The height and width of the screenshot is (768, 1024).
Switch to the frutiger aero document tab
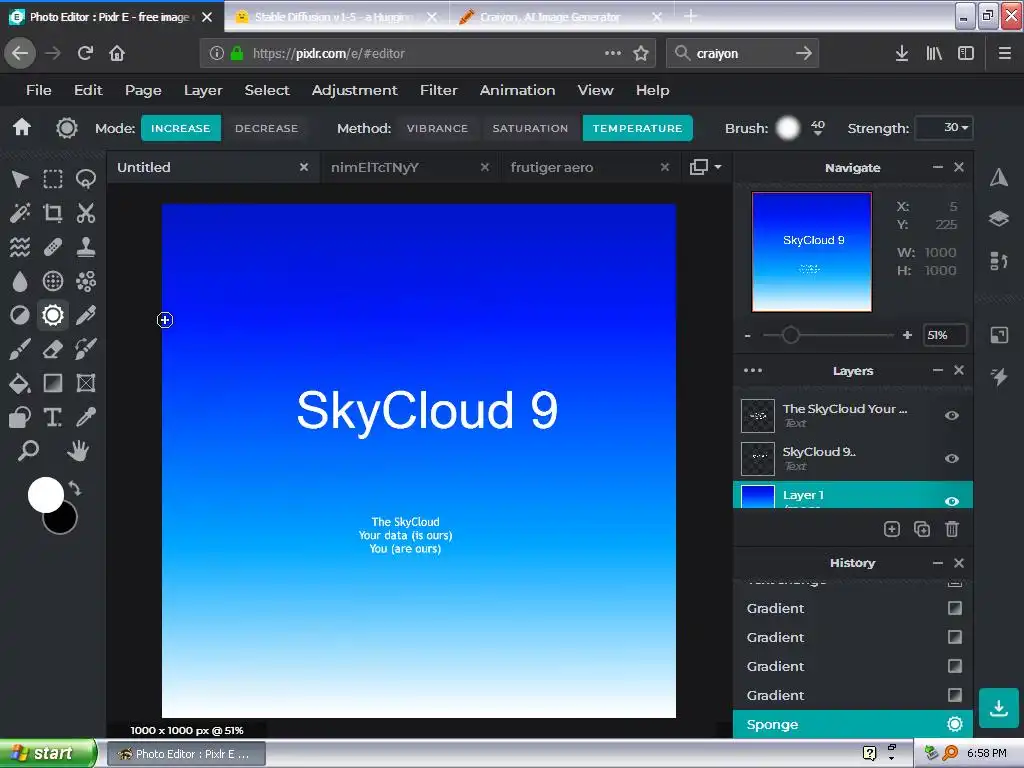click(552, 167)
